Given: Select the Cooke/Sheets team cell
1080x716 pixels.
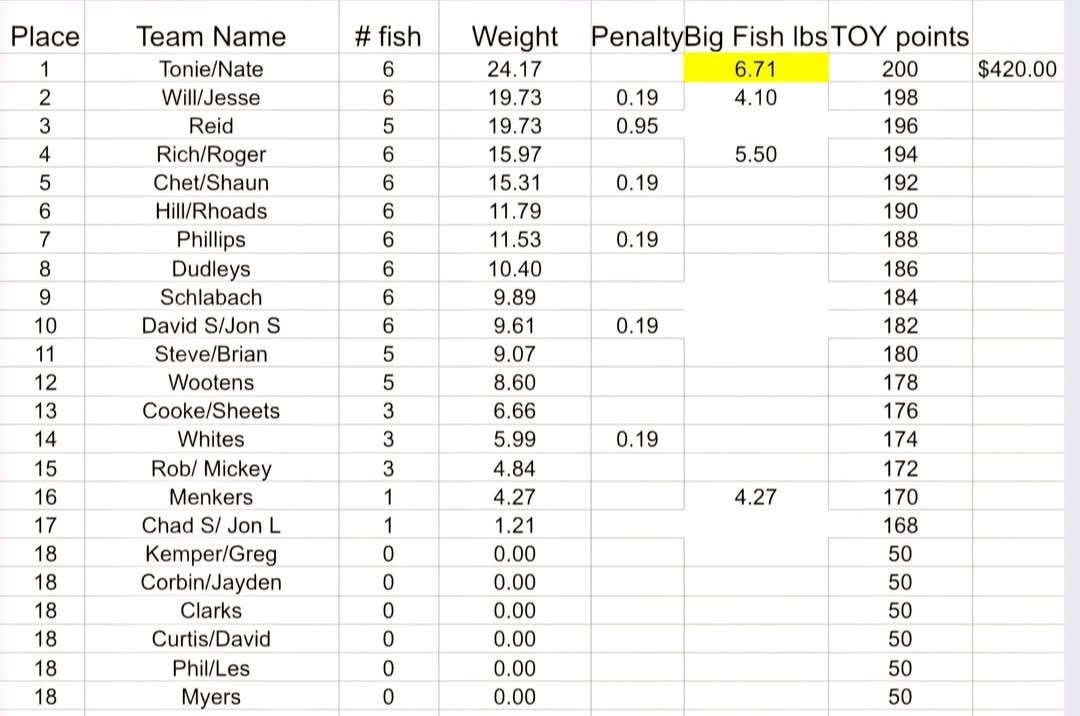Looking at the screenshot, I should click(211, 411).
